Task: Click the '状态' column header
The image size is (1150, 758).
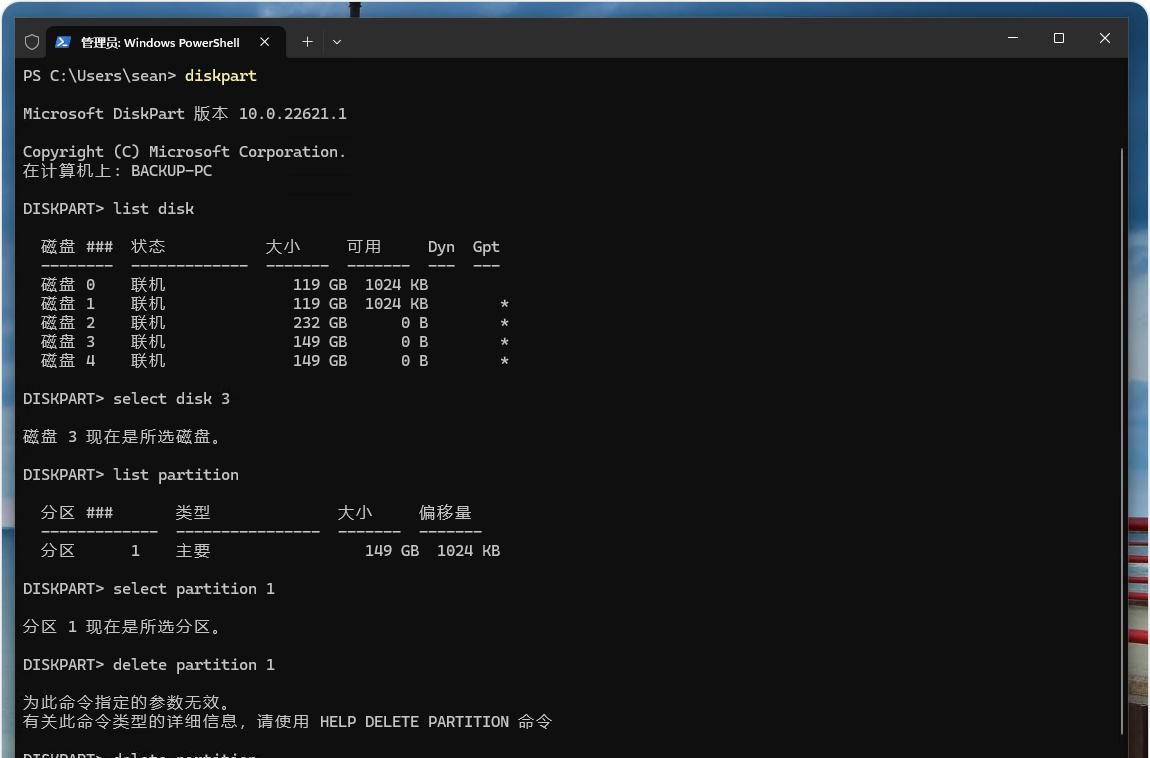Action: click(148, 247)
